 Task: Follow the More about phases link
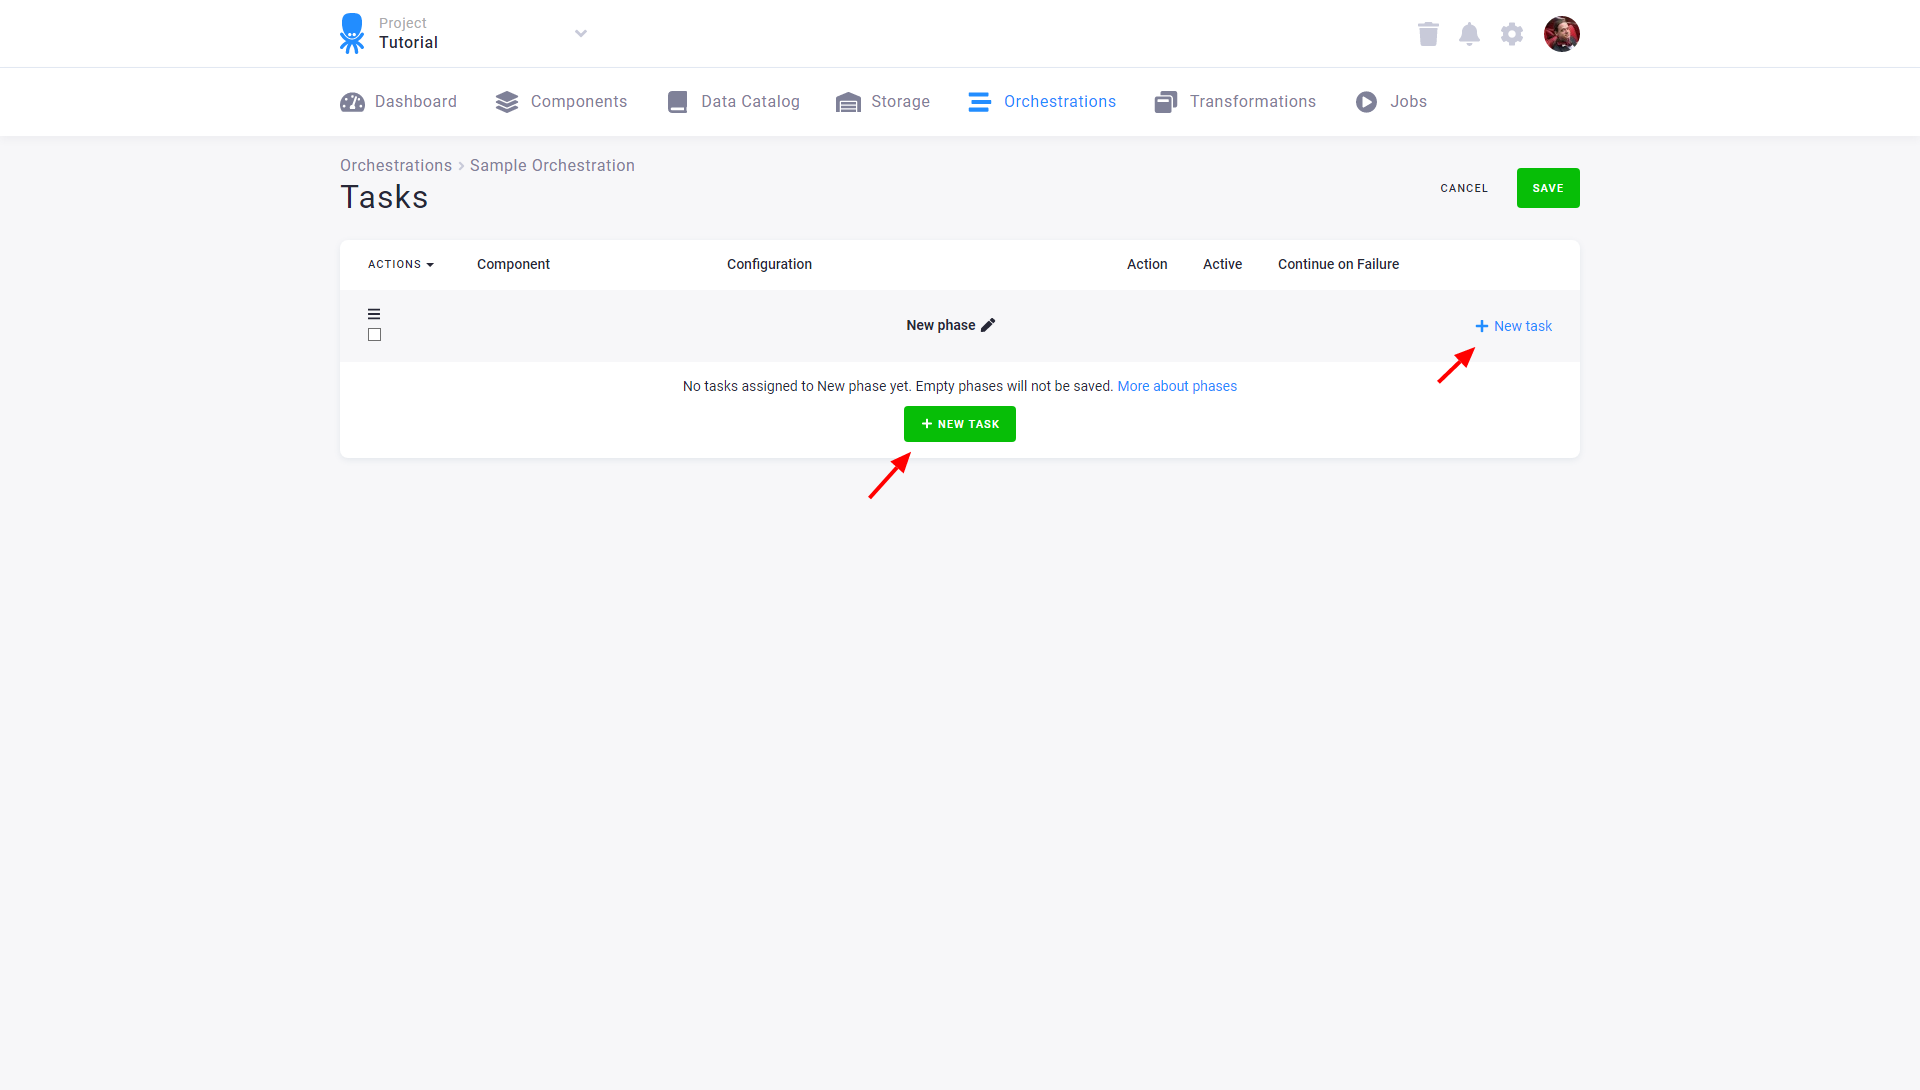pyautogui.click(x=1177, y=386)
